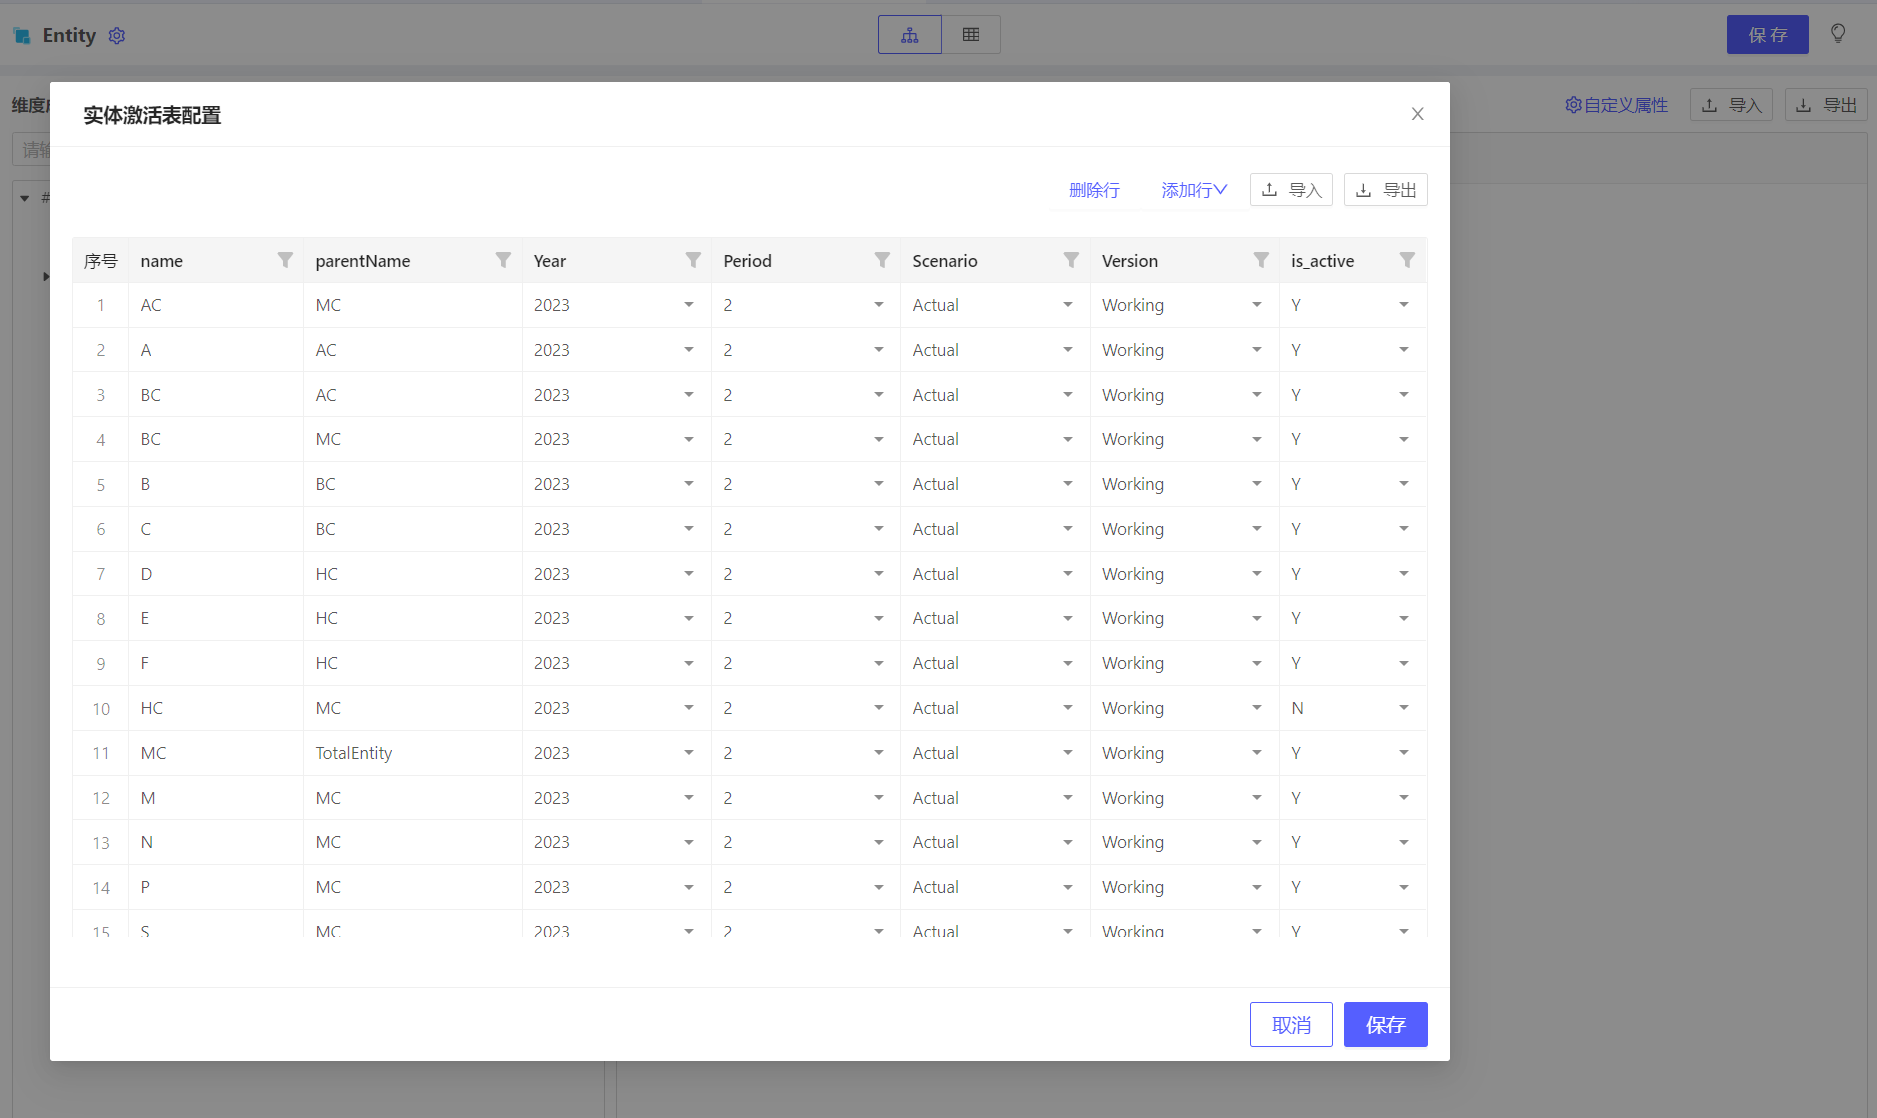This screenshot has width=1877, height=1118.
Task: Open is_active dropdown for row 10 HC
Action: (1403, 708)
